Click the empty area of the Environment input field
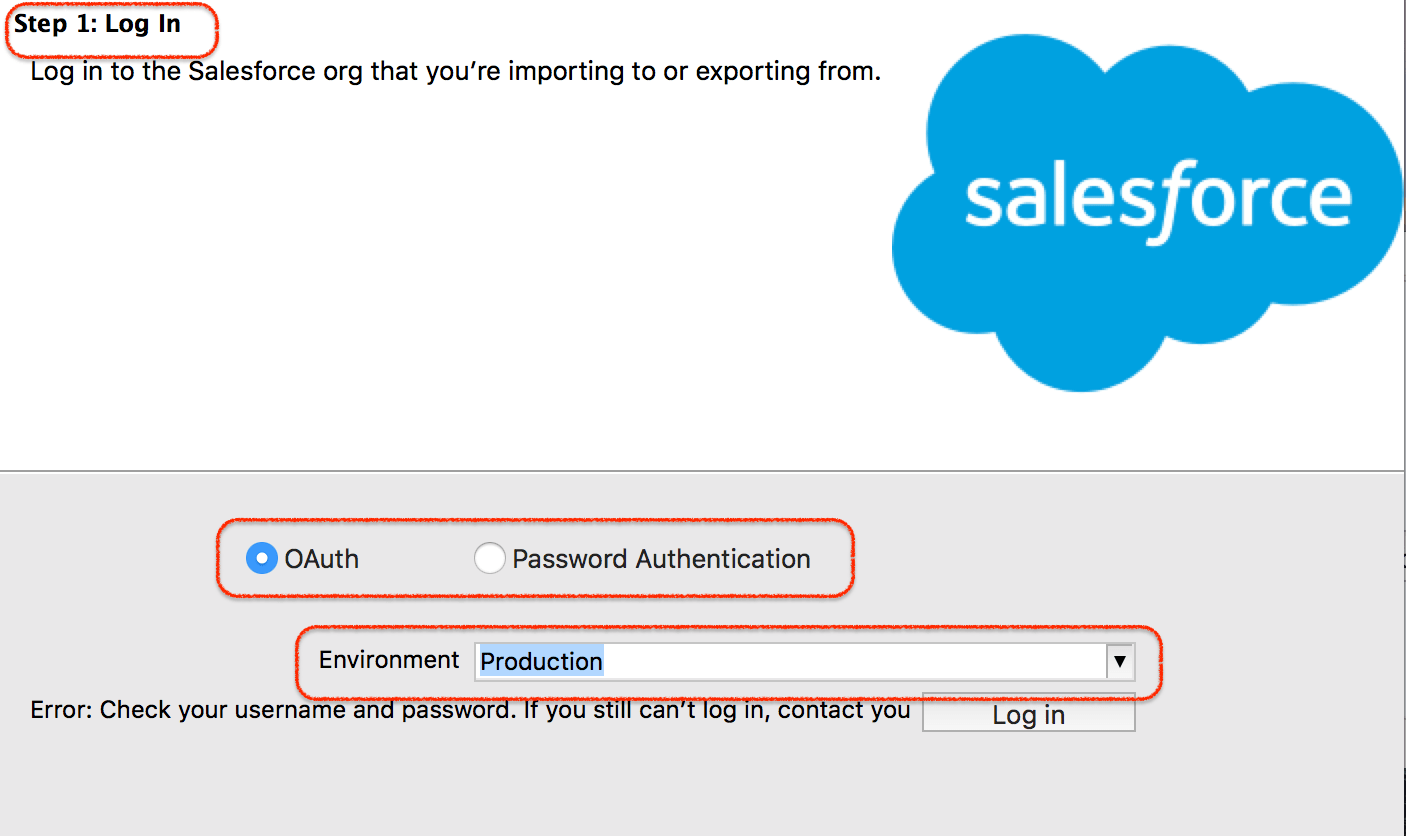1406x836 pixels. click(x=854, y=661)
